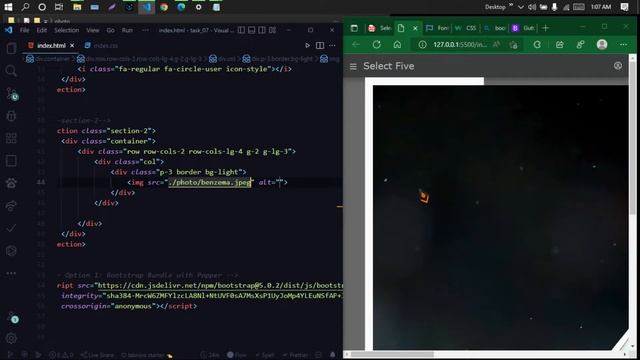
Task: Open a new tab in Edge
Action: pos(545,28)
